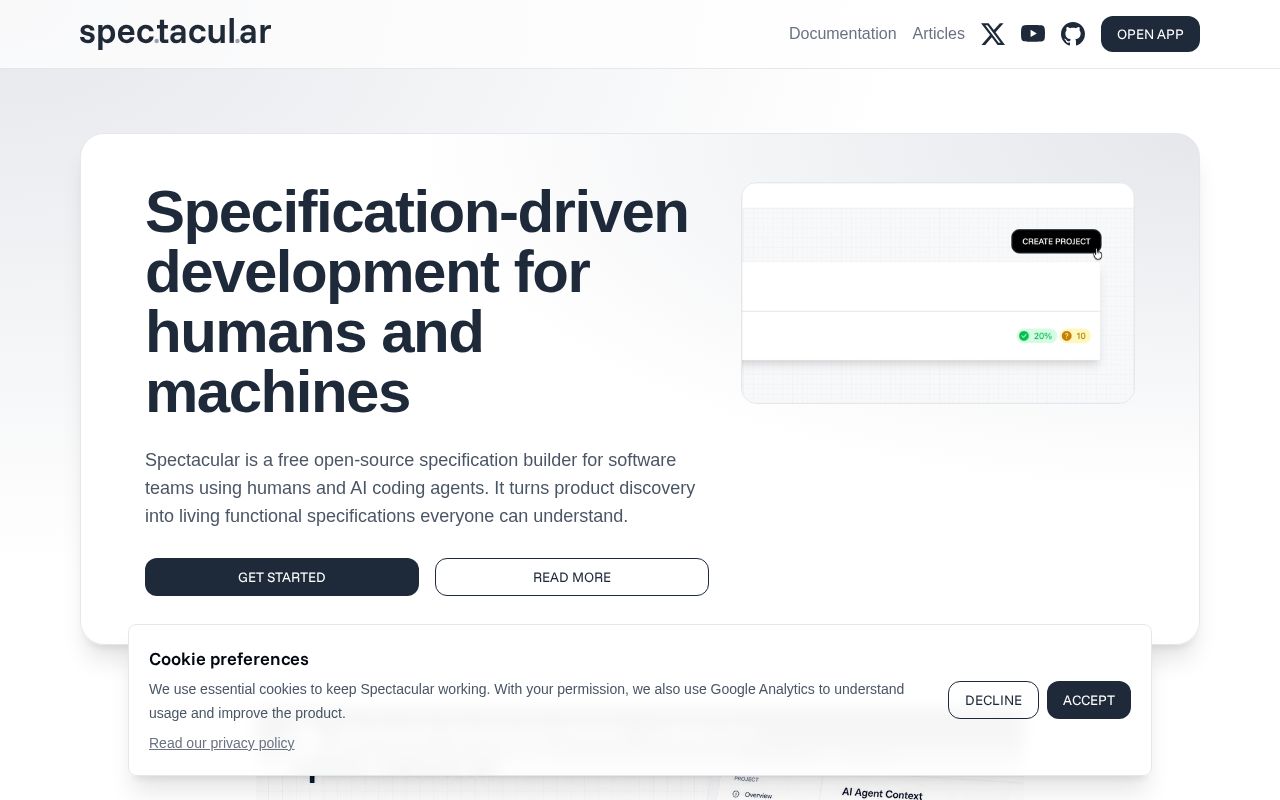Open the Documentation nav link
Image resolution: width=1280 pixels, height=800 pixels.
tap(842, 34)
